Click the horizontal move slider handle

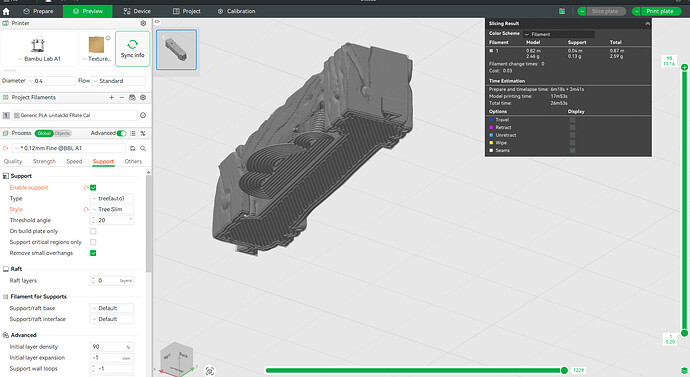tap(564, 370)
